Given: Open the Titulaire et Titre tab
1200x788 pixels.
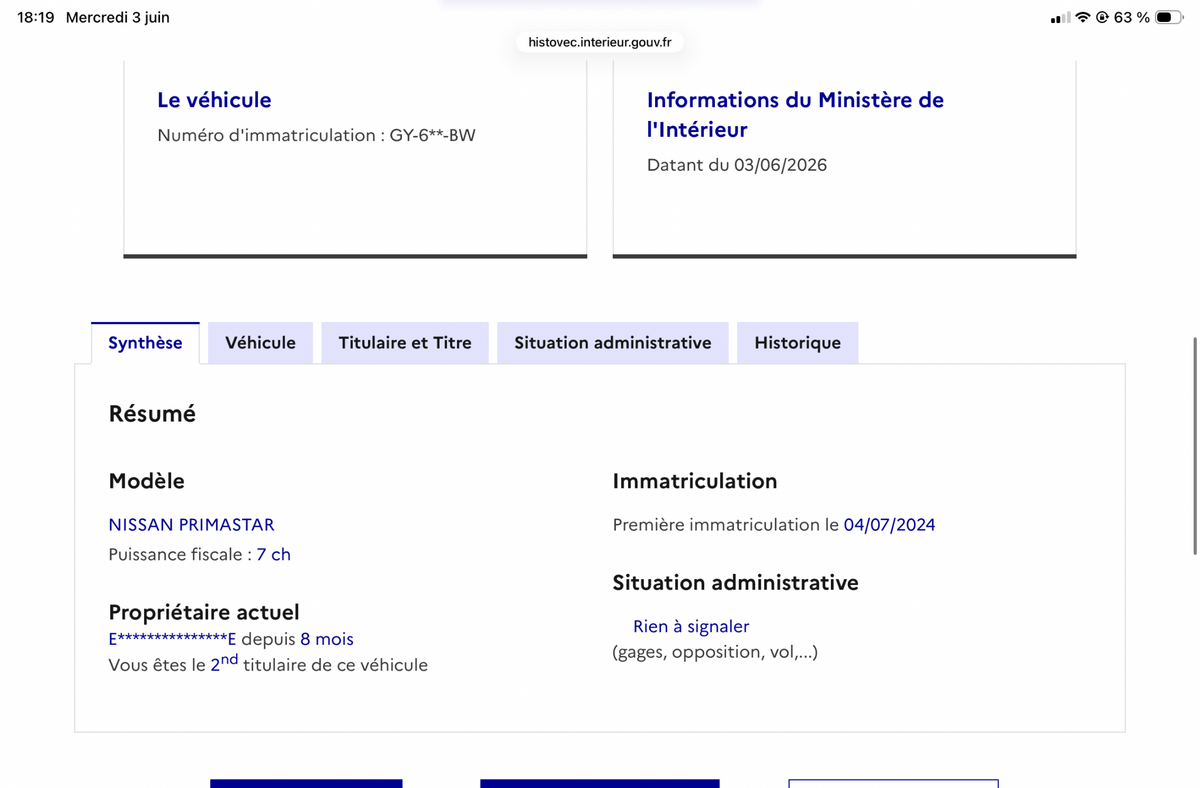Looking at the screenshot, I should tap(405, 343).
